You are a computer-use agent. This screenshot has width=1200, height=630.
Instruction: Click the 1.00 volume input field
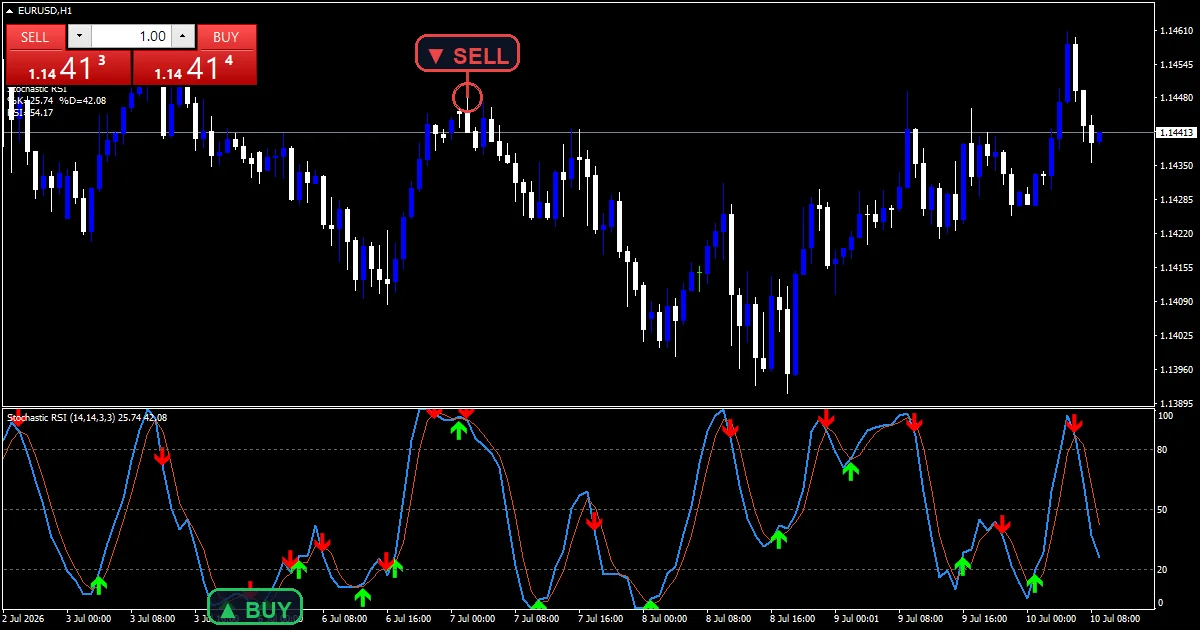point(131,37)
